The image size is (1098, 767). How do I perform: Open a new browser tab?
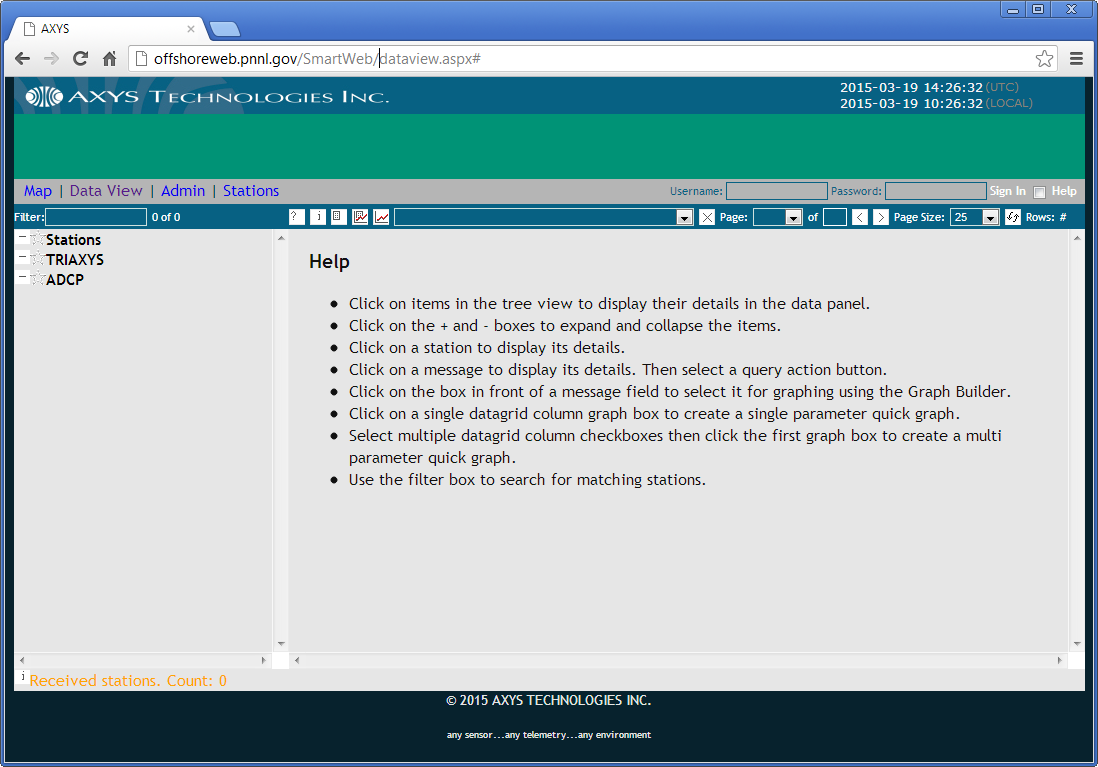click(x=225, y=29)
